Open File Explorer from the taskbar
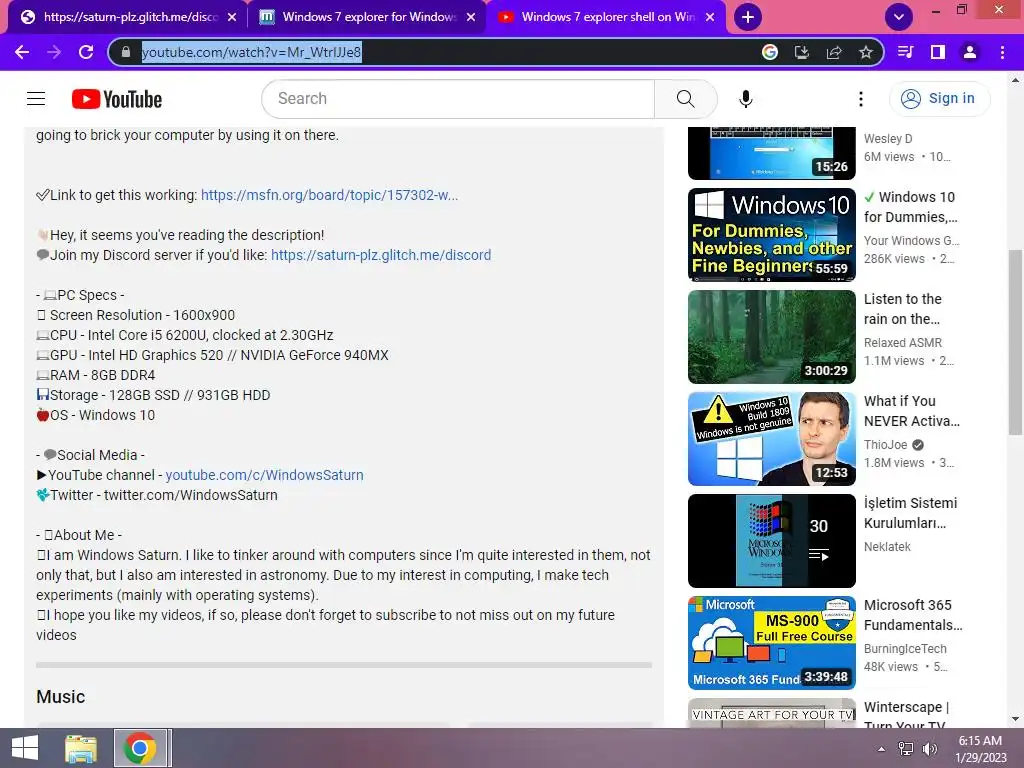 [x=81, y=748]
